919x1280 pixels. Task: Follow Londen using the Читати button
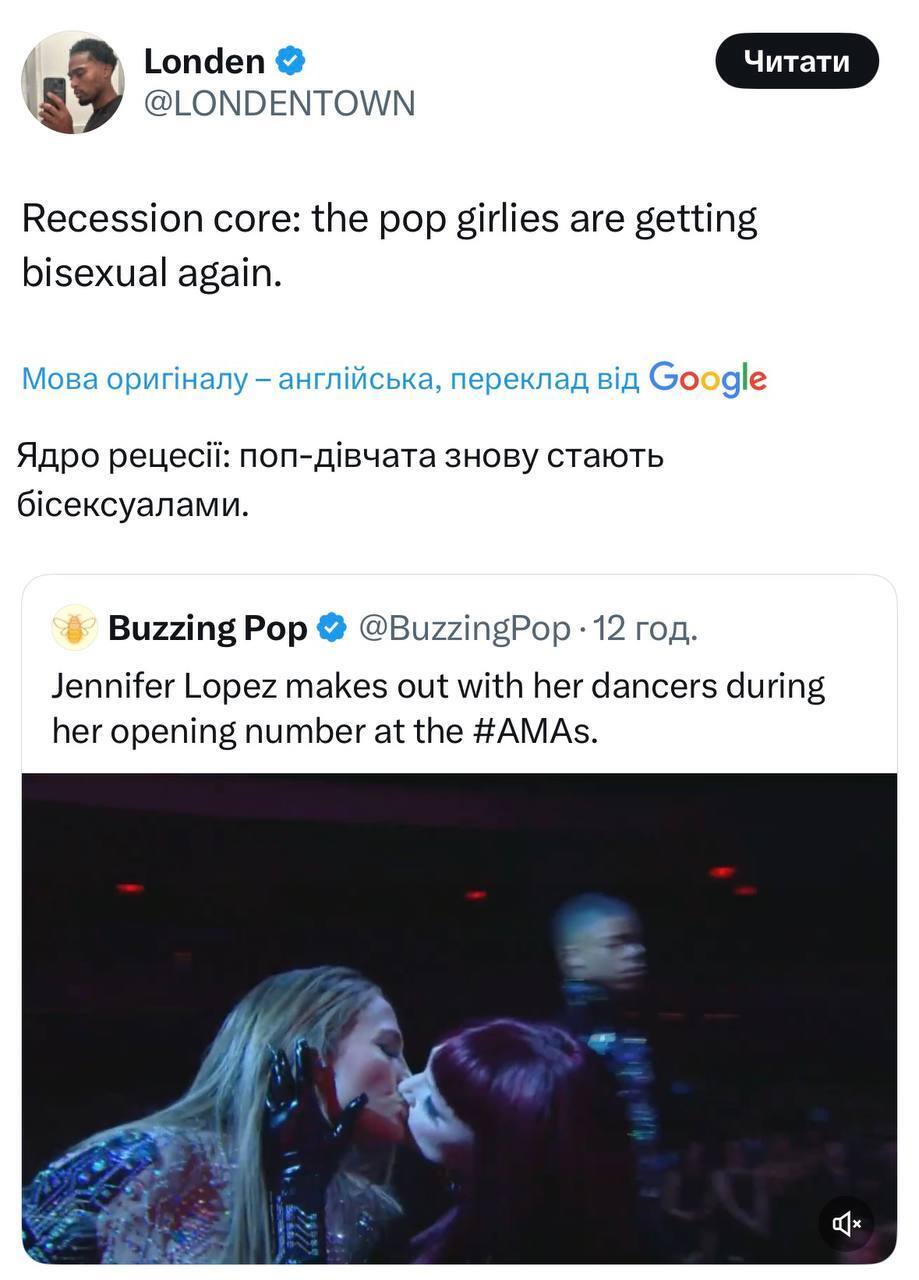click(797, 61)
